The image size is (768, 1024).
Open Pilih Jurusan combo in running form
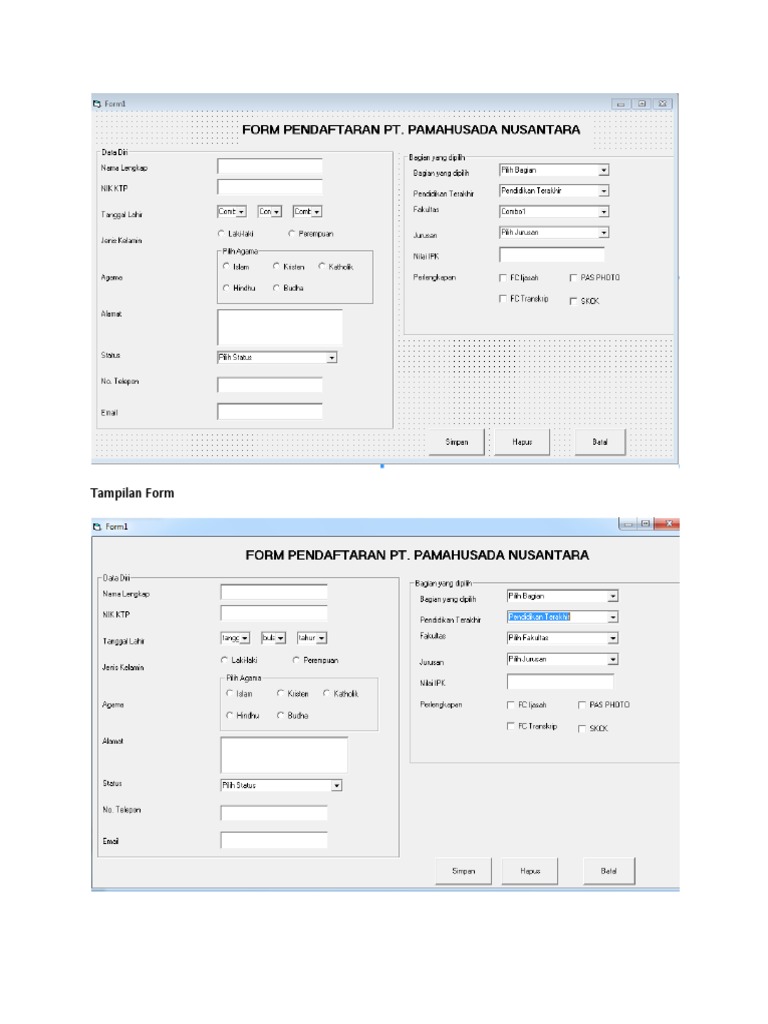click(x=562, y=660)
